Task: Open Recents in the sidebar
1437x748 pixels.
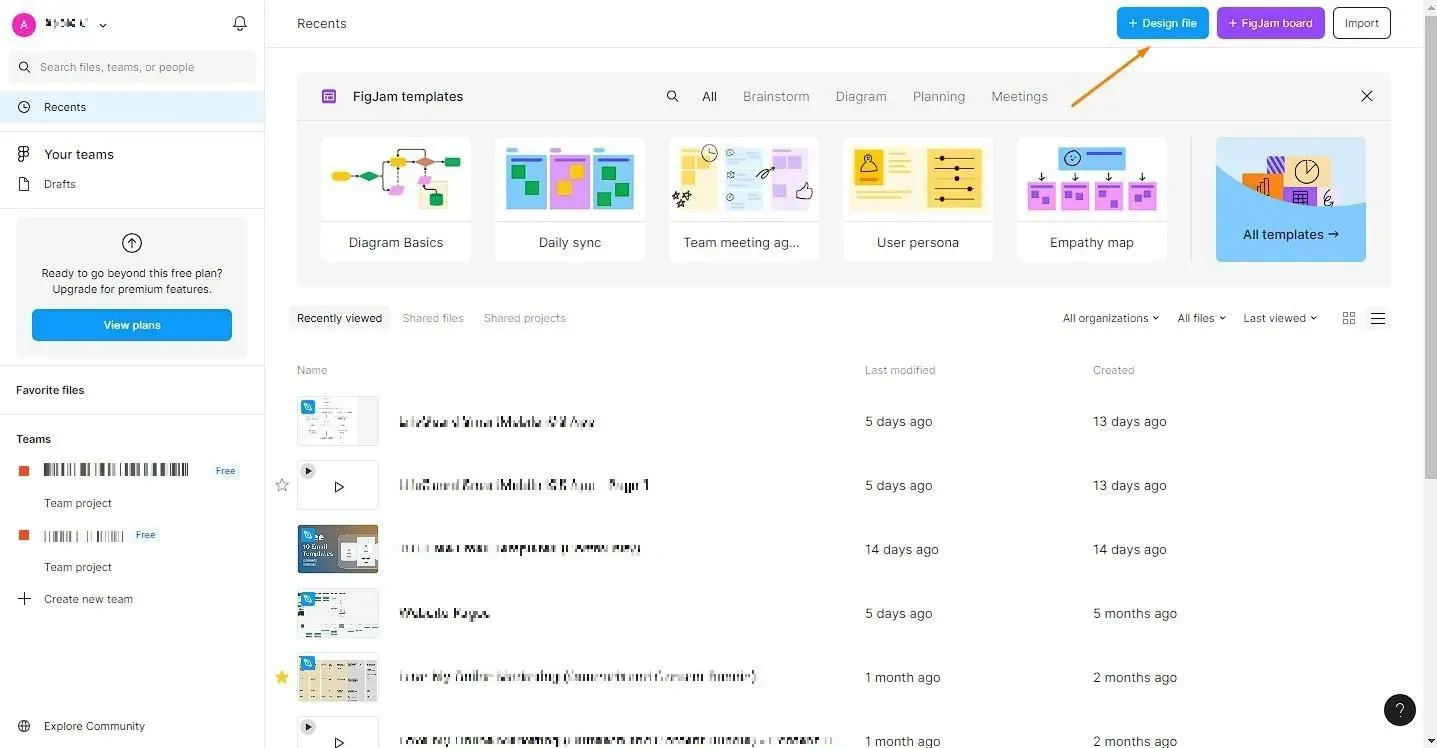Action: click(x=132, y=107)
